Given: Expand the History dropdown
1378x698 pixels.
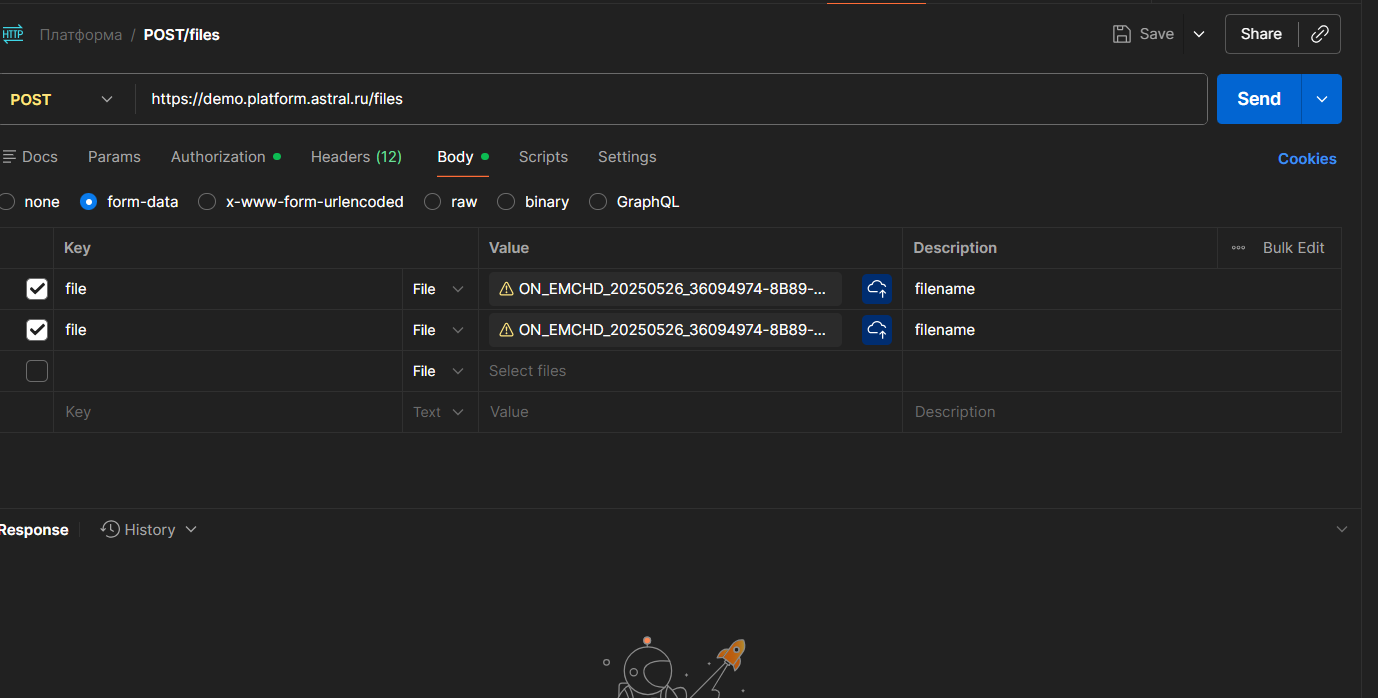Looking at the screenshot, I should (191, 529).
